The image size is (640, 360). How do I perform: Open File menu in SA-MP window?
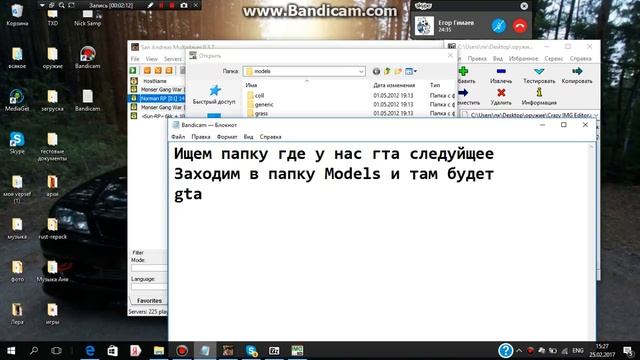click(135, 59)
